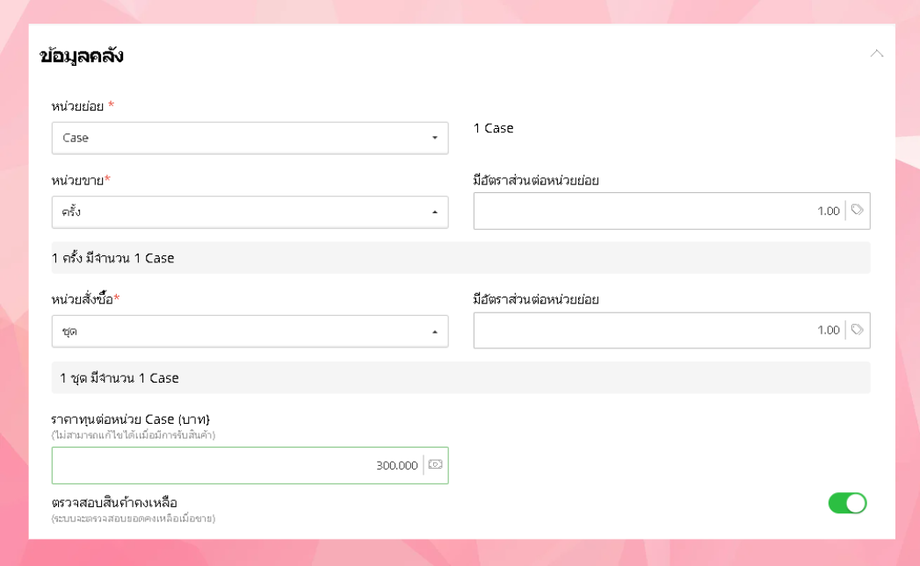Screen dimensions: 920x566
Task: Click the ตรวจสอบสินค้าคงเหลือ label text
Action: [114, 502]
